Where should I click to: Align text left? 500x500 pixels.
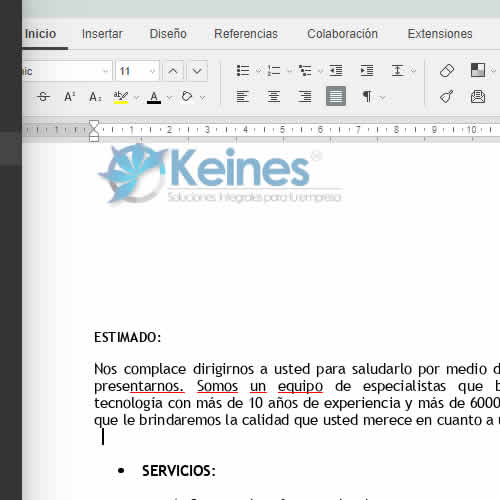click(243, 97)
